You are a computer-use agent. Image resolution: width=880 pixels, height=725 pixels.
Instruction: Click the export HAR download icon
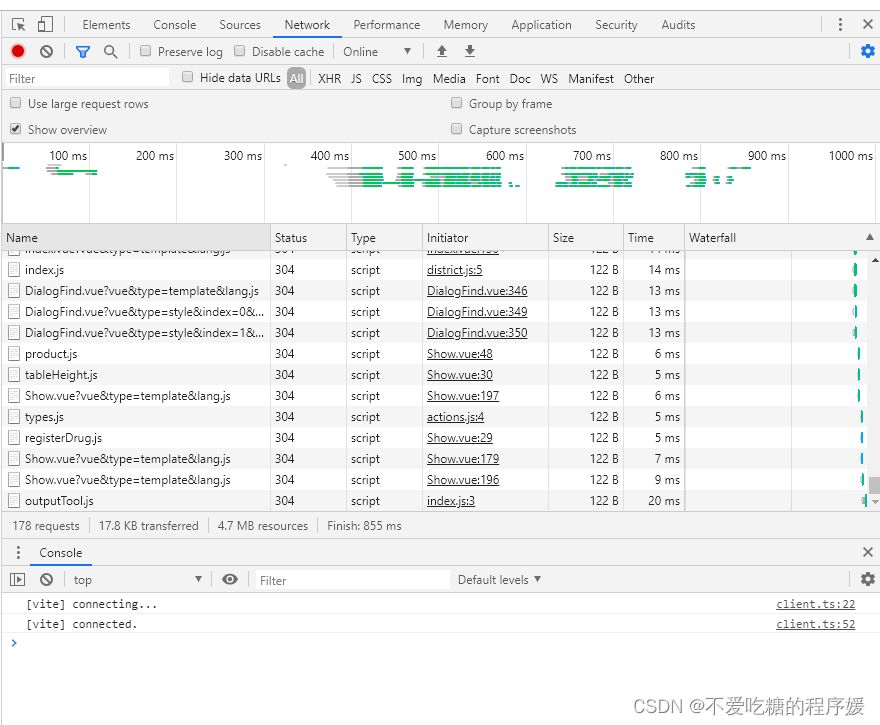click(x=470, y=51)
